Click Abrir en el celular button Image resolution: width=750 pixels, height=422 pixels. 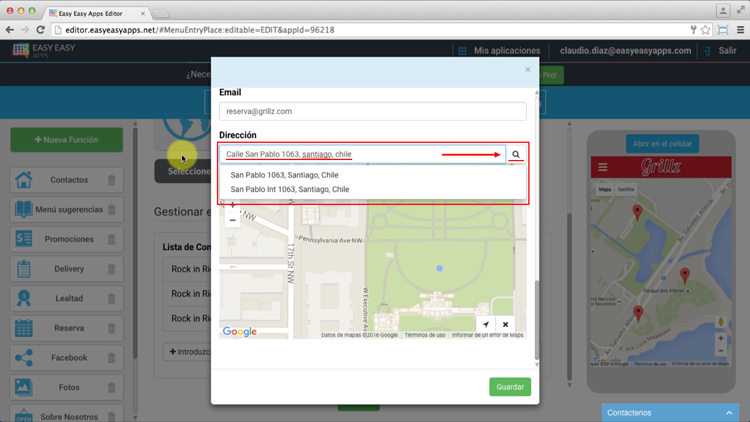662,143
